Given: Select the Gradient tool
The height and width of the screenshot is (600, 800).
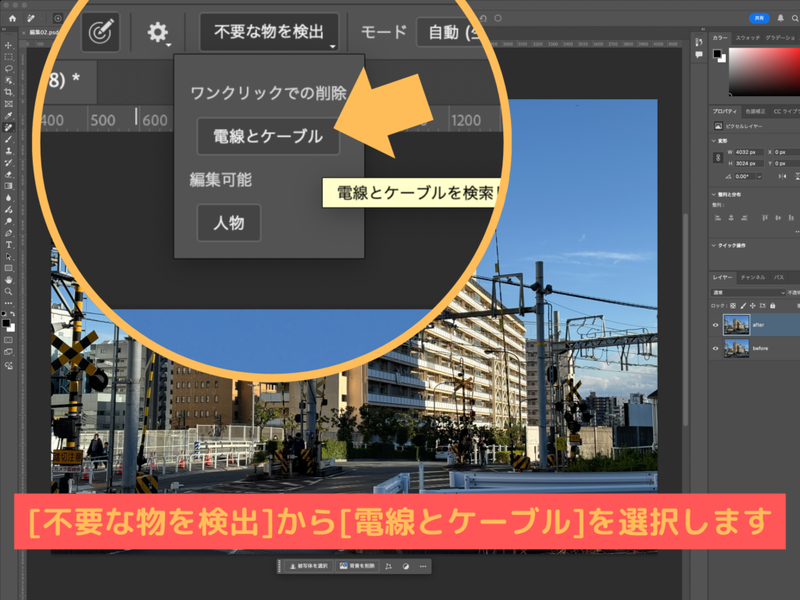Looking at the screenshot, I should [8, 186].
